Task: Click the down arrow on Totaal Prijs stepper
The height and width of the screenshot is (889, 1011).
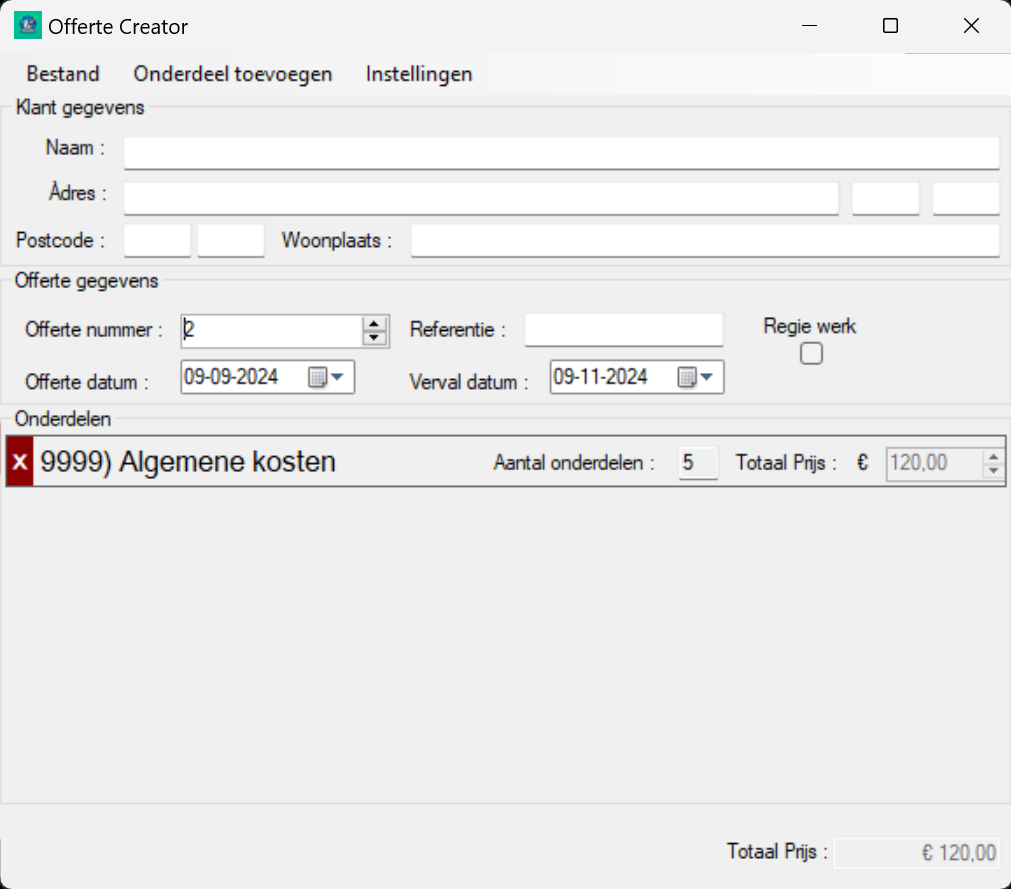Action: [x=992, y=469]
